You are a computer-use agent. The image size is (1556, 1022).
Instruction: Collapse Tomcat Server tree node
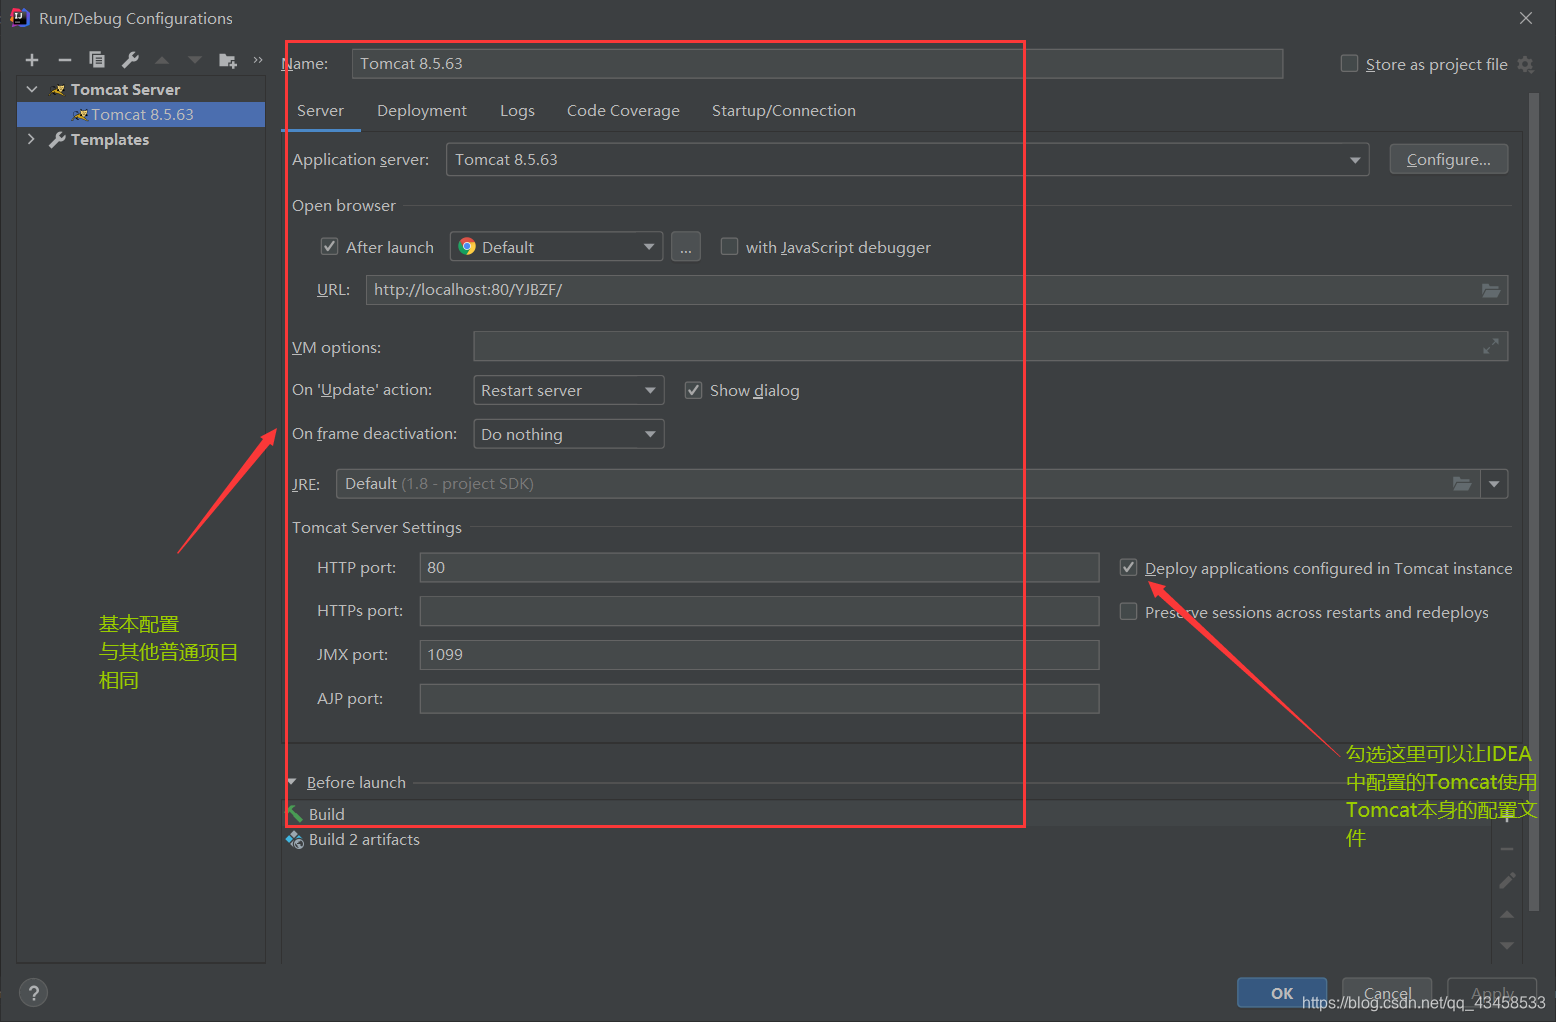32,89
